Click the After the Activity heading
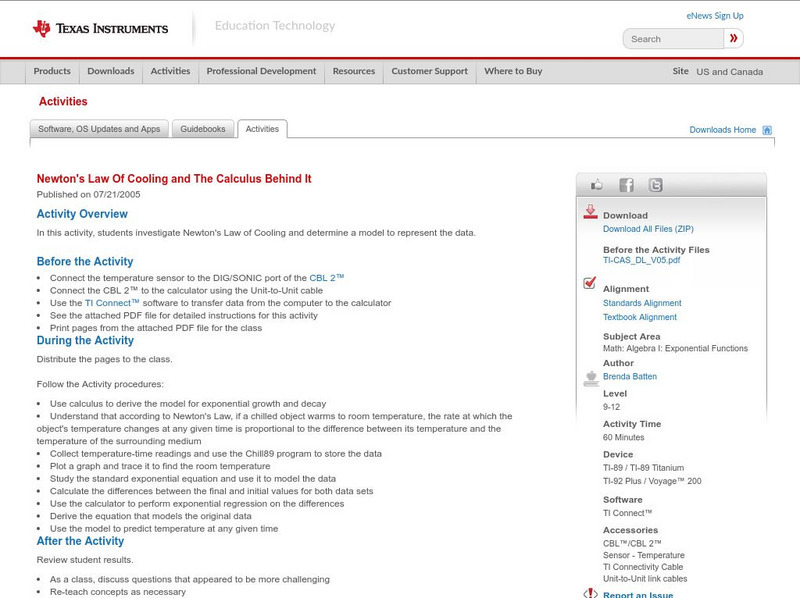 [x=80, y=541]
